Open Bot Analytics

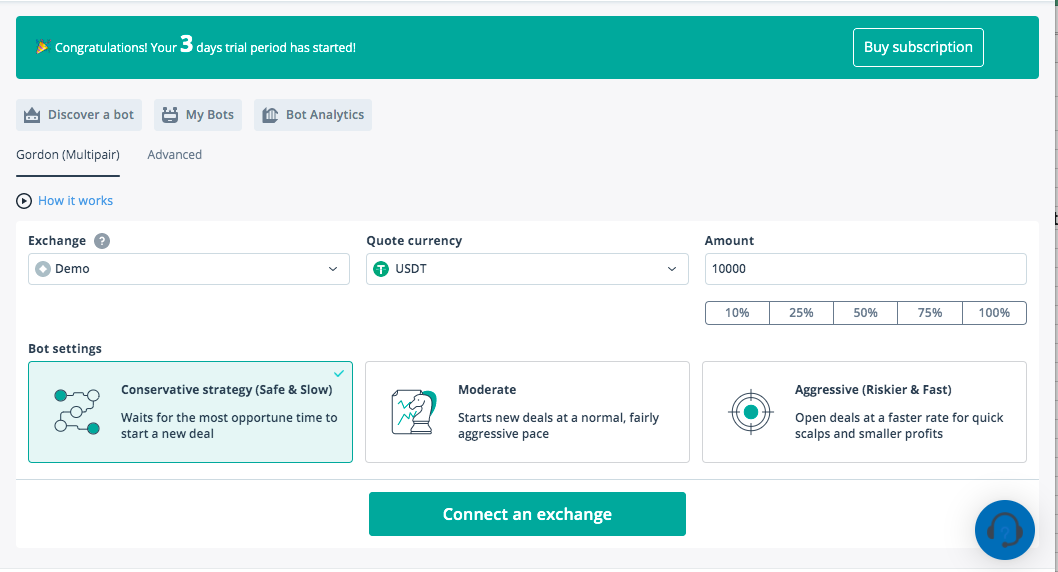click(313, 115)
